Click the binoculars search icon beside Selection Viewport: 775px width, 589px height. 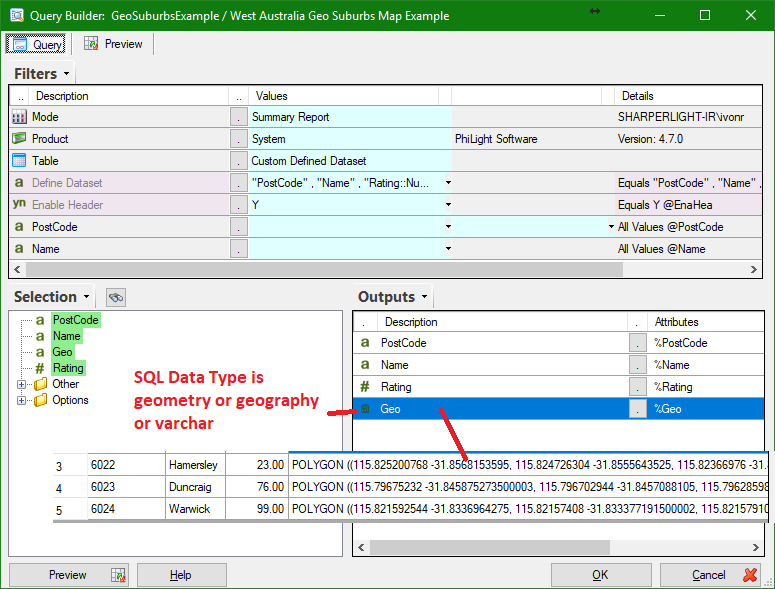click(x=116, y=297)
